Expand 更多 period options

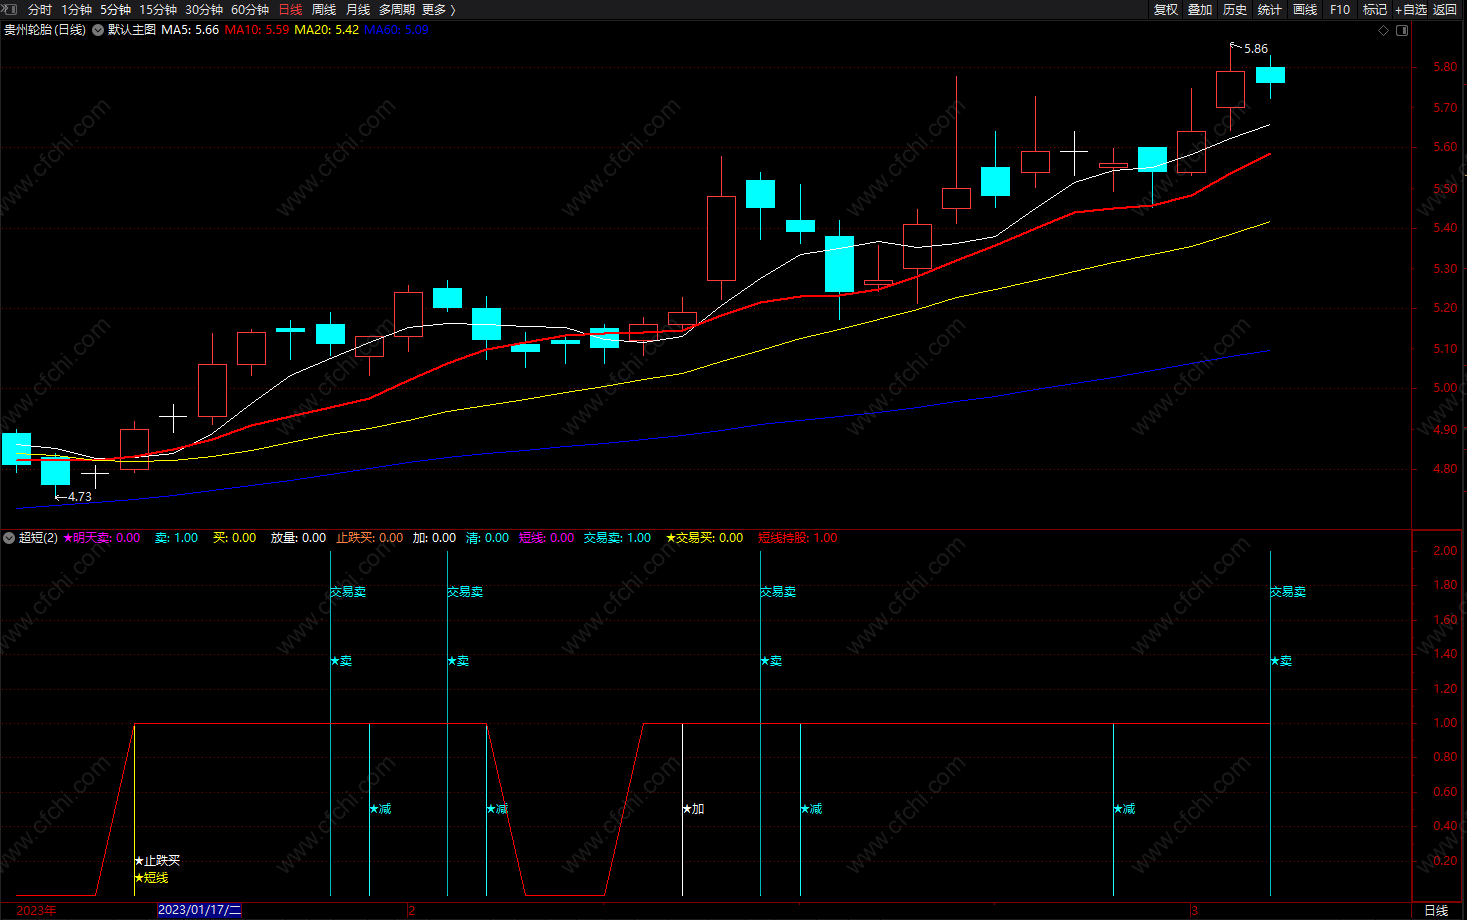[438, 9]
